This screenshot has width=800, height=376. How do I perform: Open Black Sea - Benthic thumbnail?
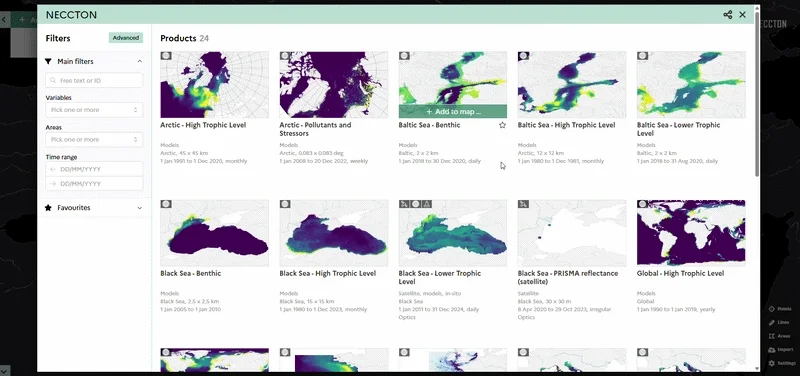point(214,233)
